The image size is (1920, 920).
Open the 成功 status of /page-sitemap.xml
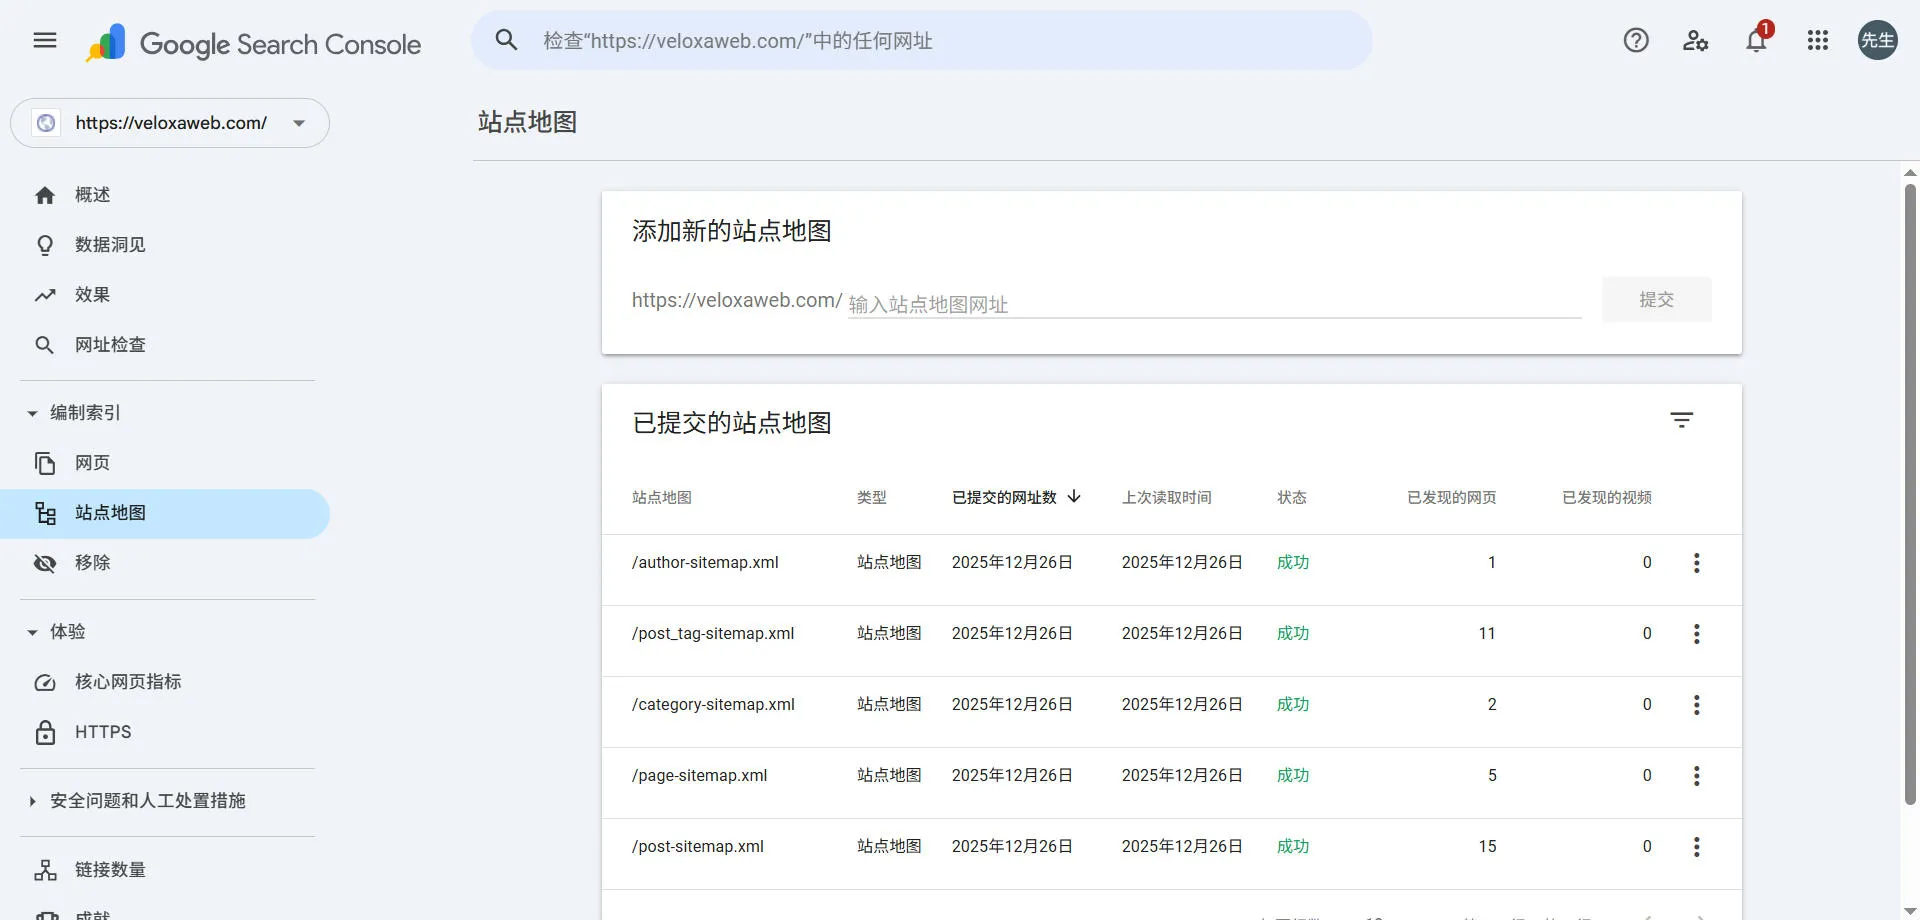coord(1292,774)
